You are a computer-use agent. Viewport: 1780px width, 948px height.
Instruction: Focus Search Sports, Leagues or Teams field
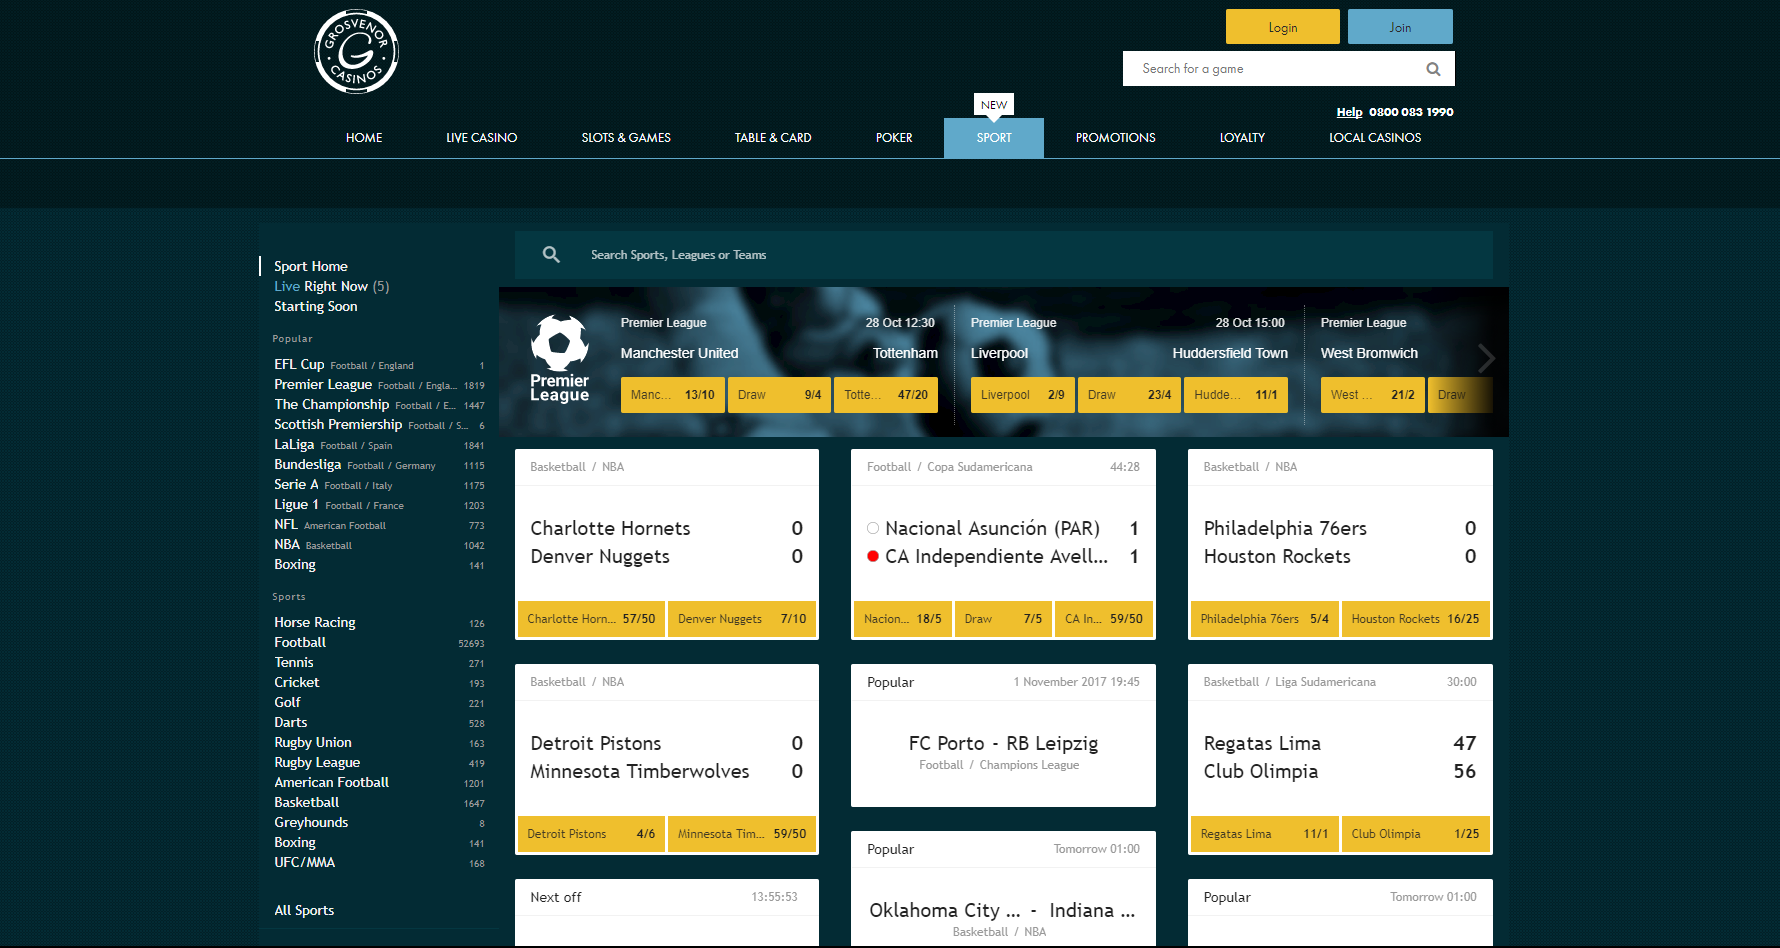[1004, 255]
